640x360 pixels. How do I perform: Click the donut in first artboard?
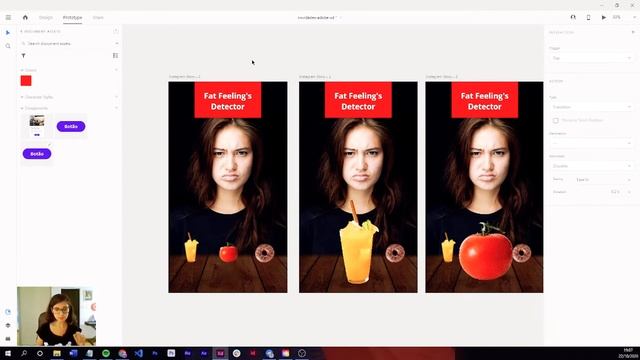[265, 253]
